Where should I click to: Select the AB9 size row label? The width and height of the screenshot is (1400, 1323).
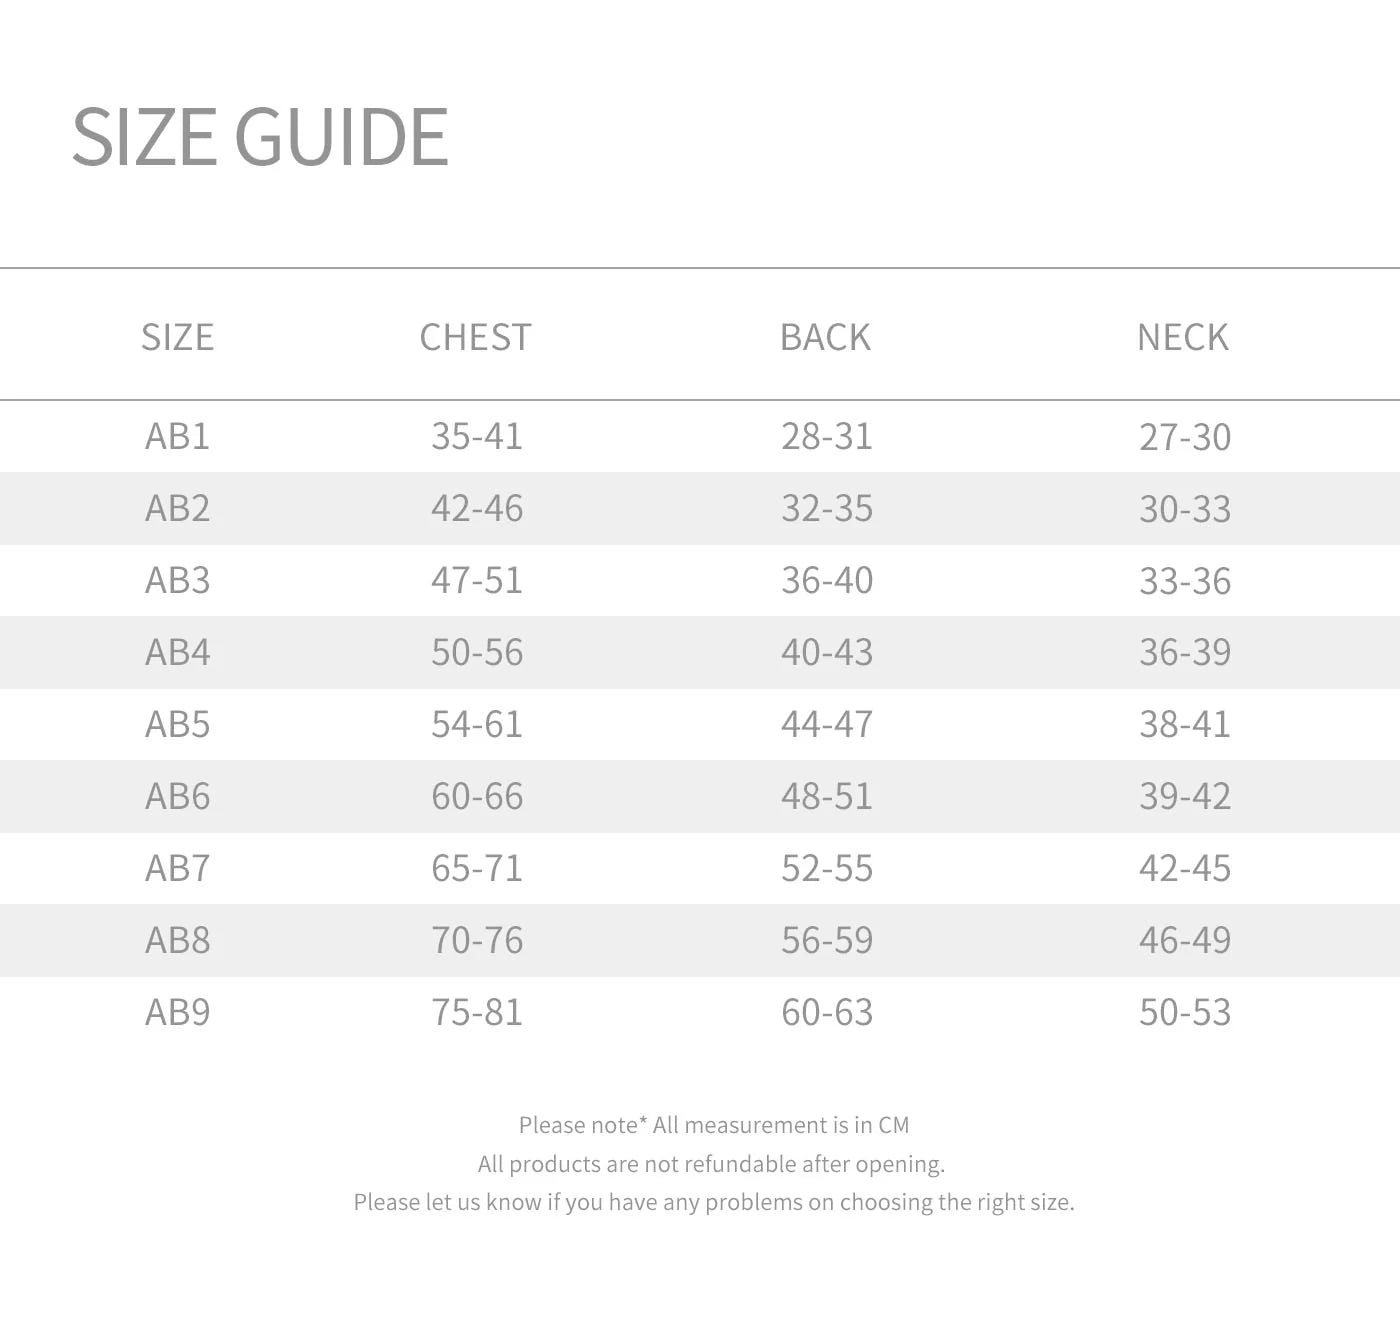tap(177, 1012)
